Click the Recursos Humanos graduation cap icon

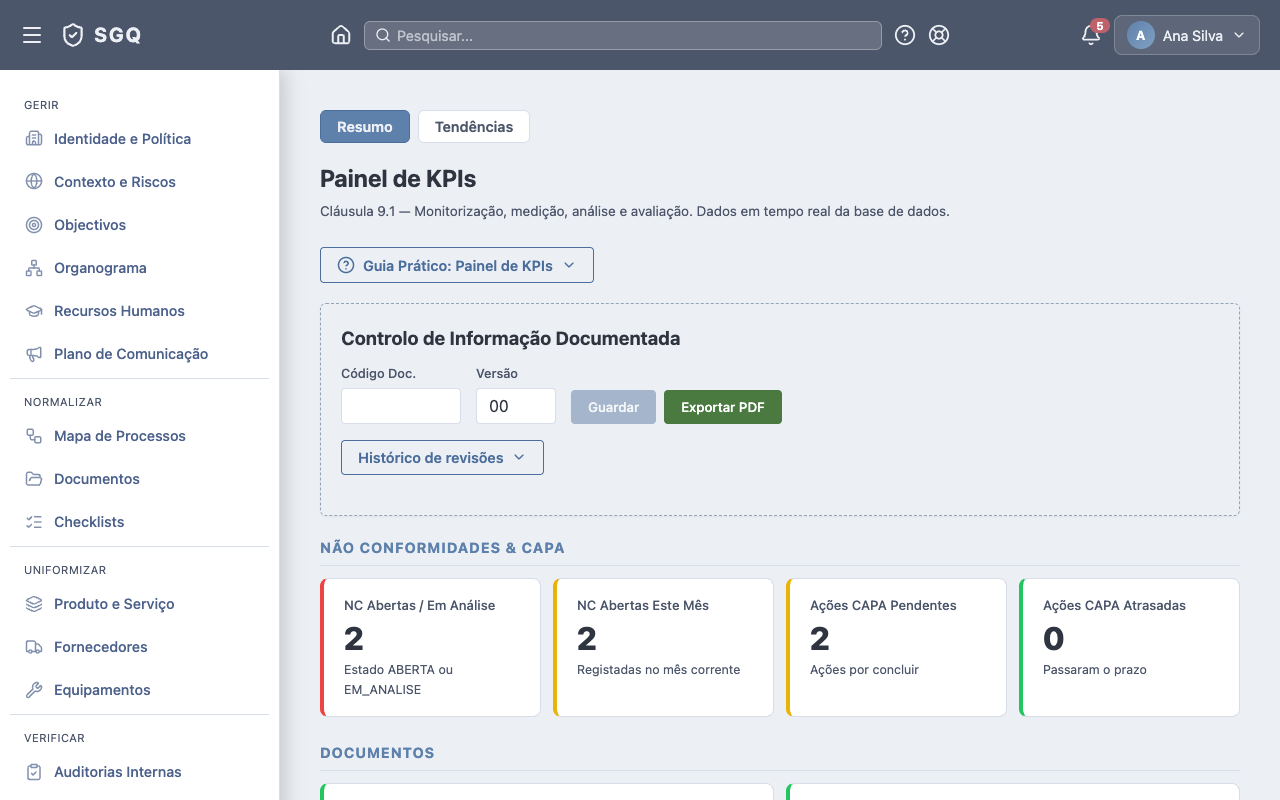[x=34, y=311]
